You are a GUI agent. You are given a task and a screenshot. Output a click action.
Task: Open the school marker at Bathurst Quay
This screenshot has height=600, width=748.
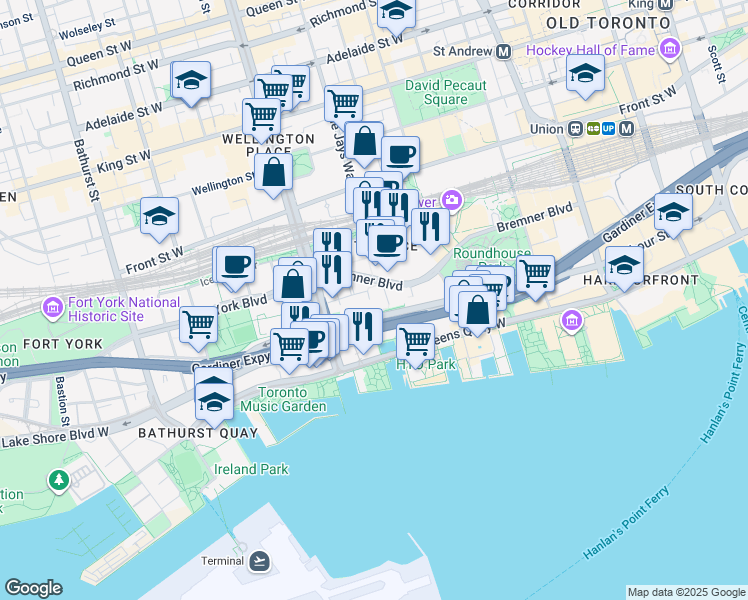click(213, 401)
